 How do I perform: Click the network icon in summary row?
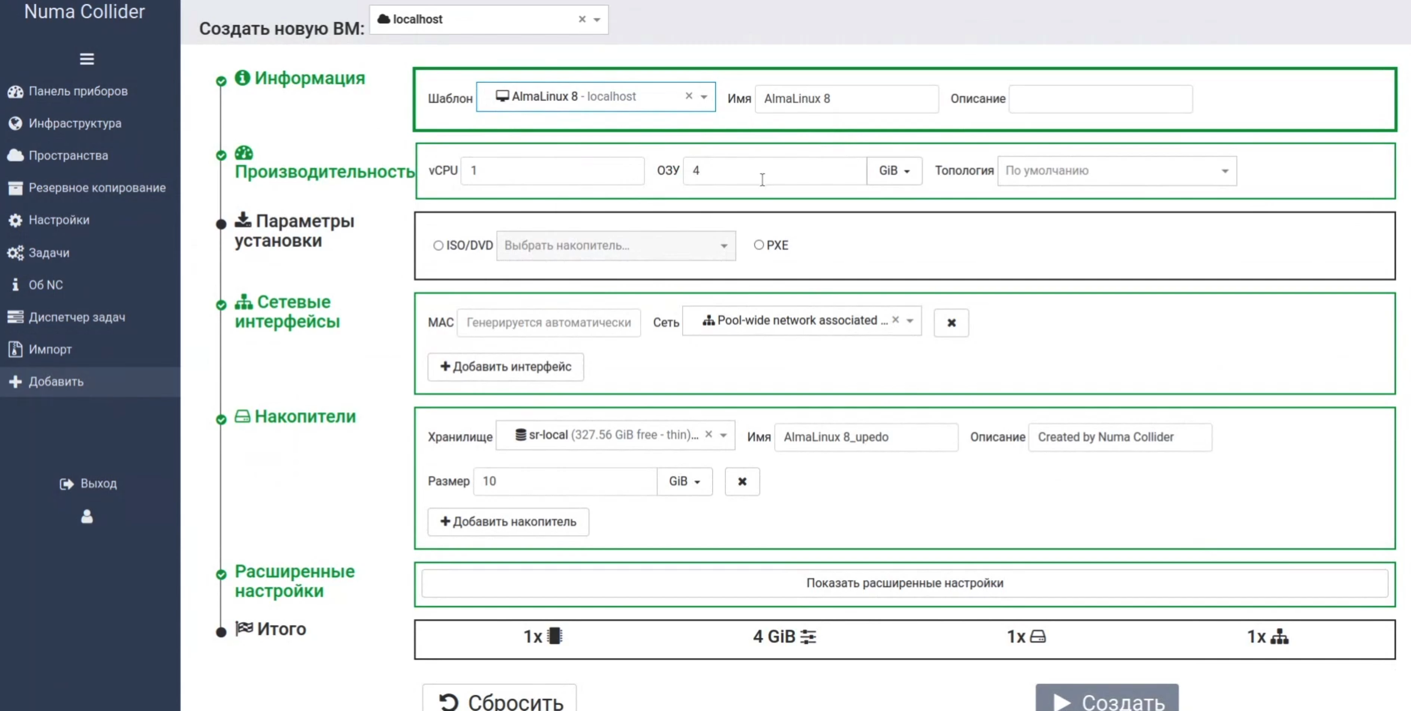(1279, 637)
